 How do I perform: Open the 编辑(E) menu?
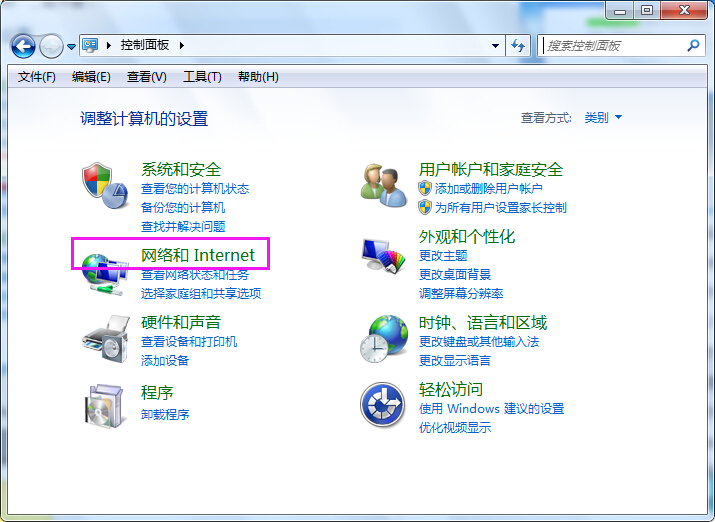click(91, 77)
